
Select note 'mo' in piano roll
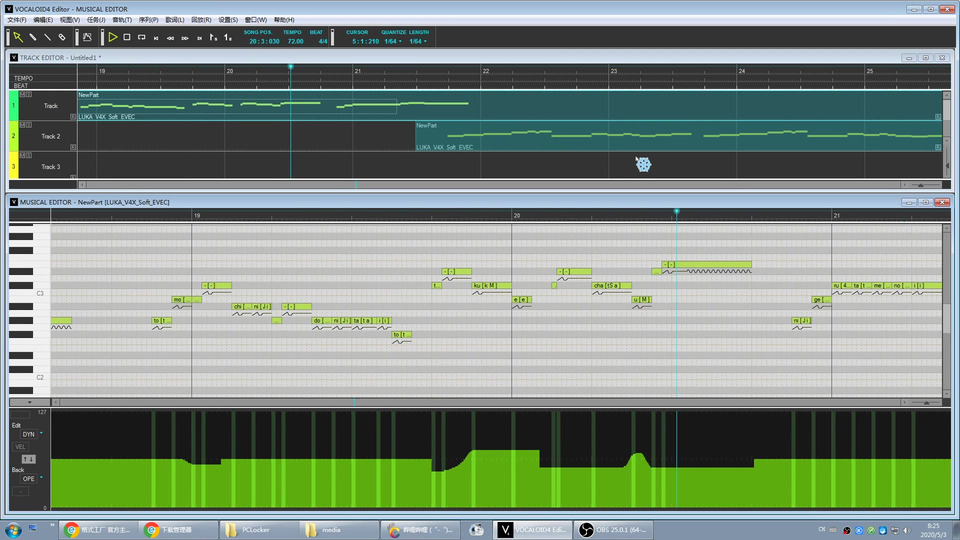coord(186,299)
